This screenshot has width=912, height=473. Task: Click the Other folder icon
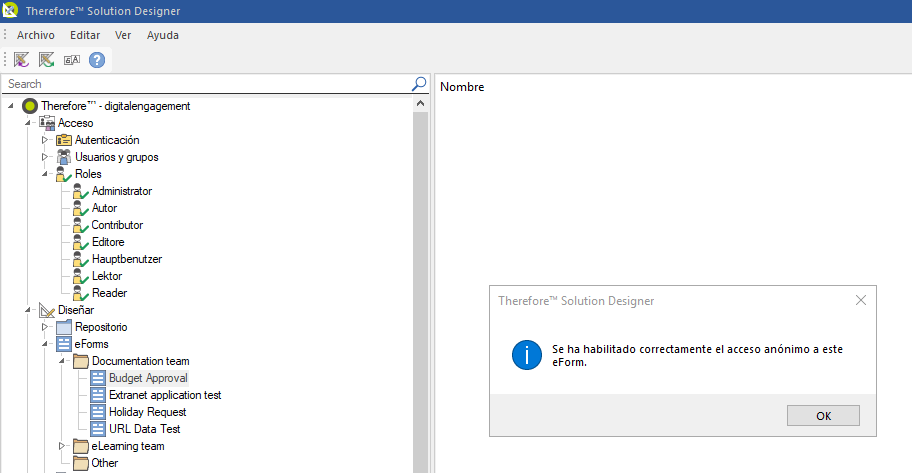[81, 463]
